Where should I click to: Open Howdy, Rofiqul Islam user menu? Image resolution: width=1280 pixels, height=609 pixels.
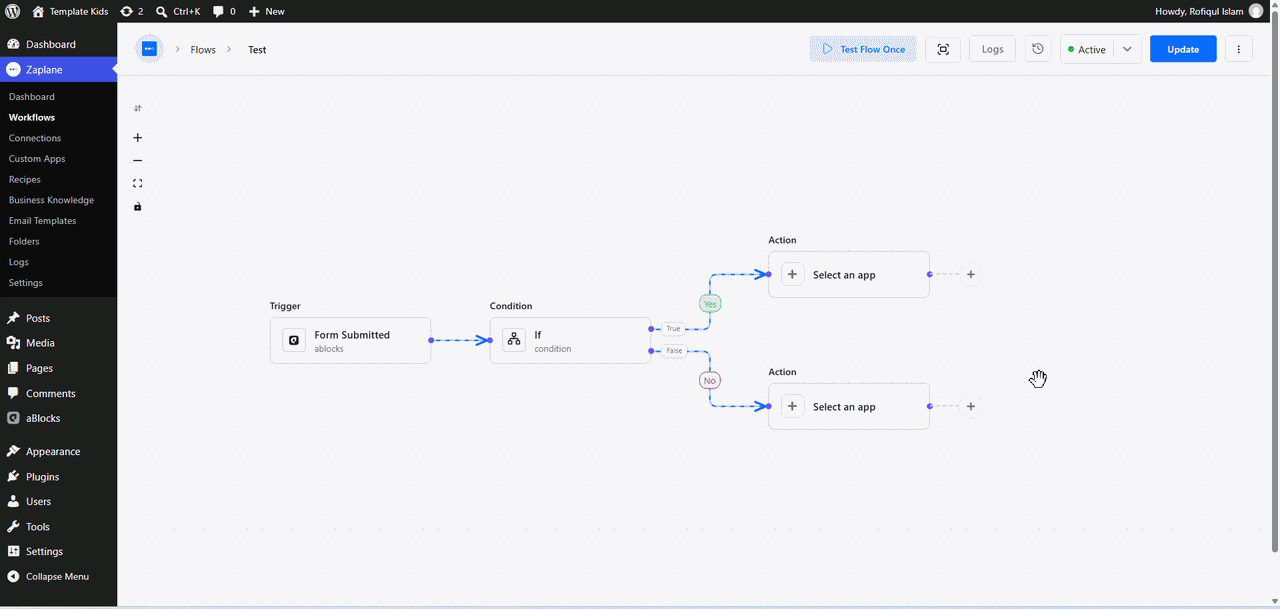tap(1209, 11)
